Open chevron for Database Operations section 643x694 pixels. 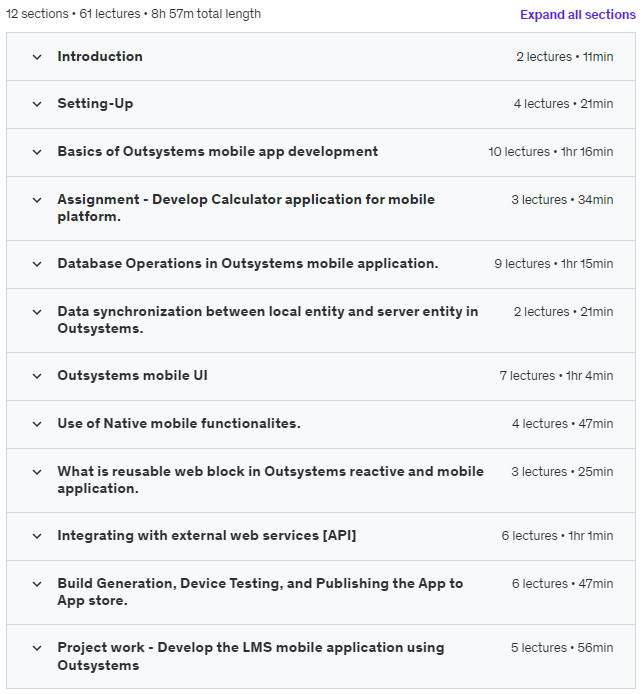[37, 264]
